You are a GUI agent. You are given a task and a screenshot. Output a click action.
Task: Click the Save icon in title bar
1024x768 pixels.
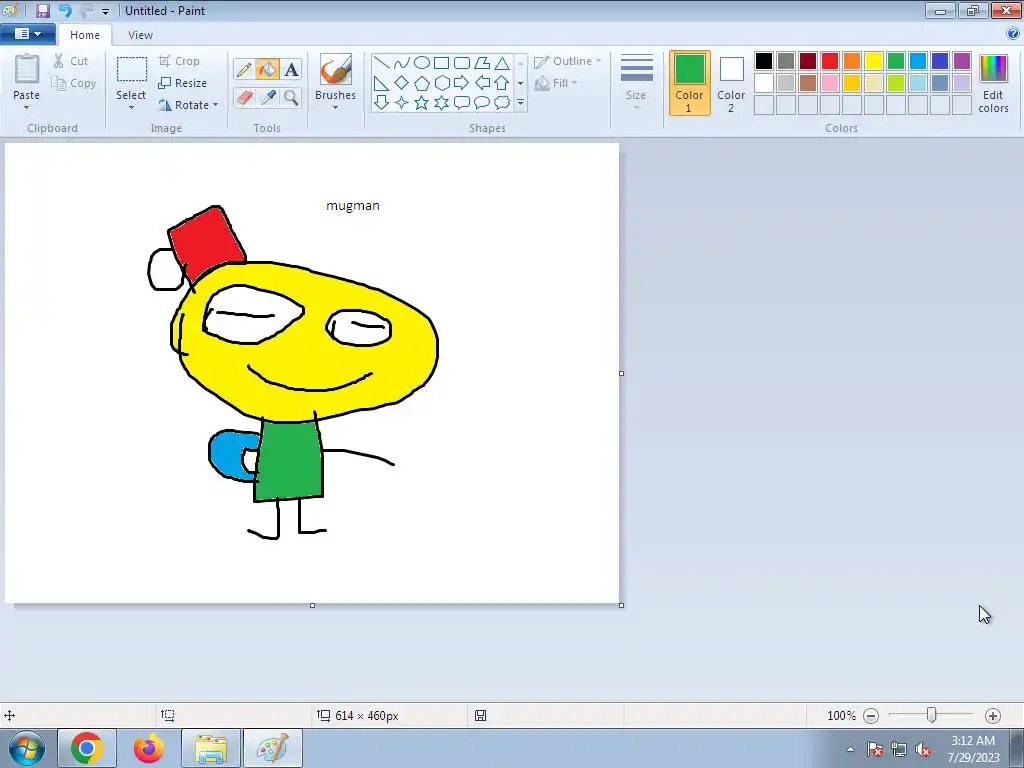coord(43,10)
